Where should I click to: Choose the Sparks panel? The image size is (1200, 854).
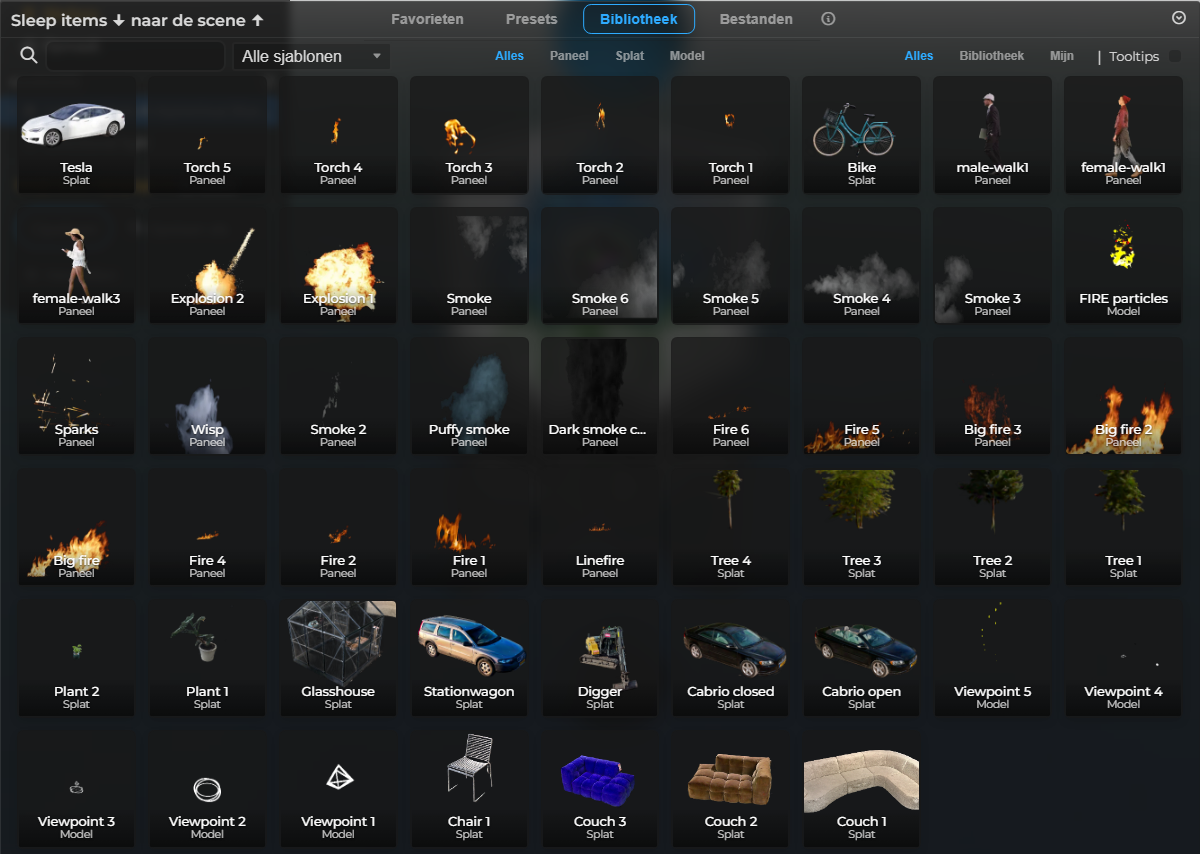[x=76, y=396]
